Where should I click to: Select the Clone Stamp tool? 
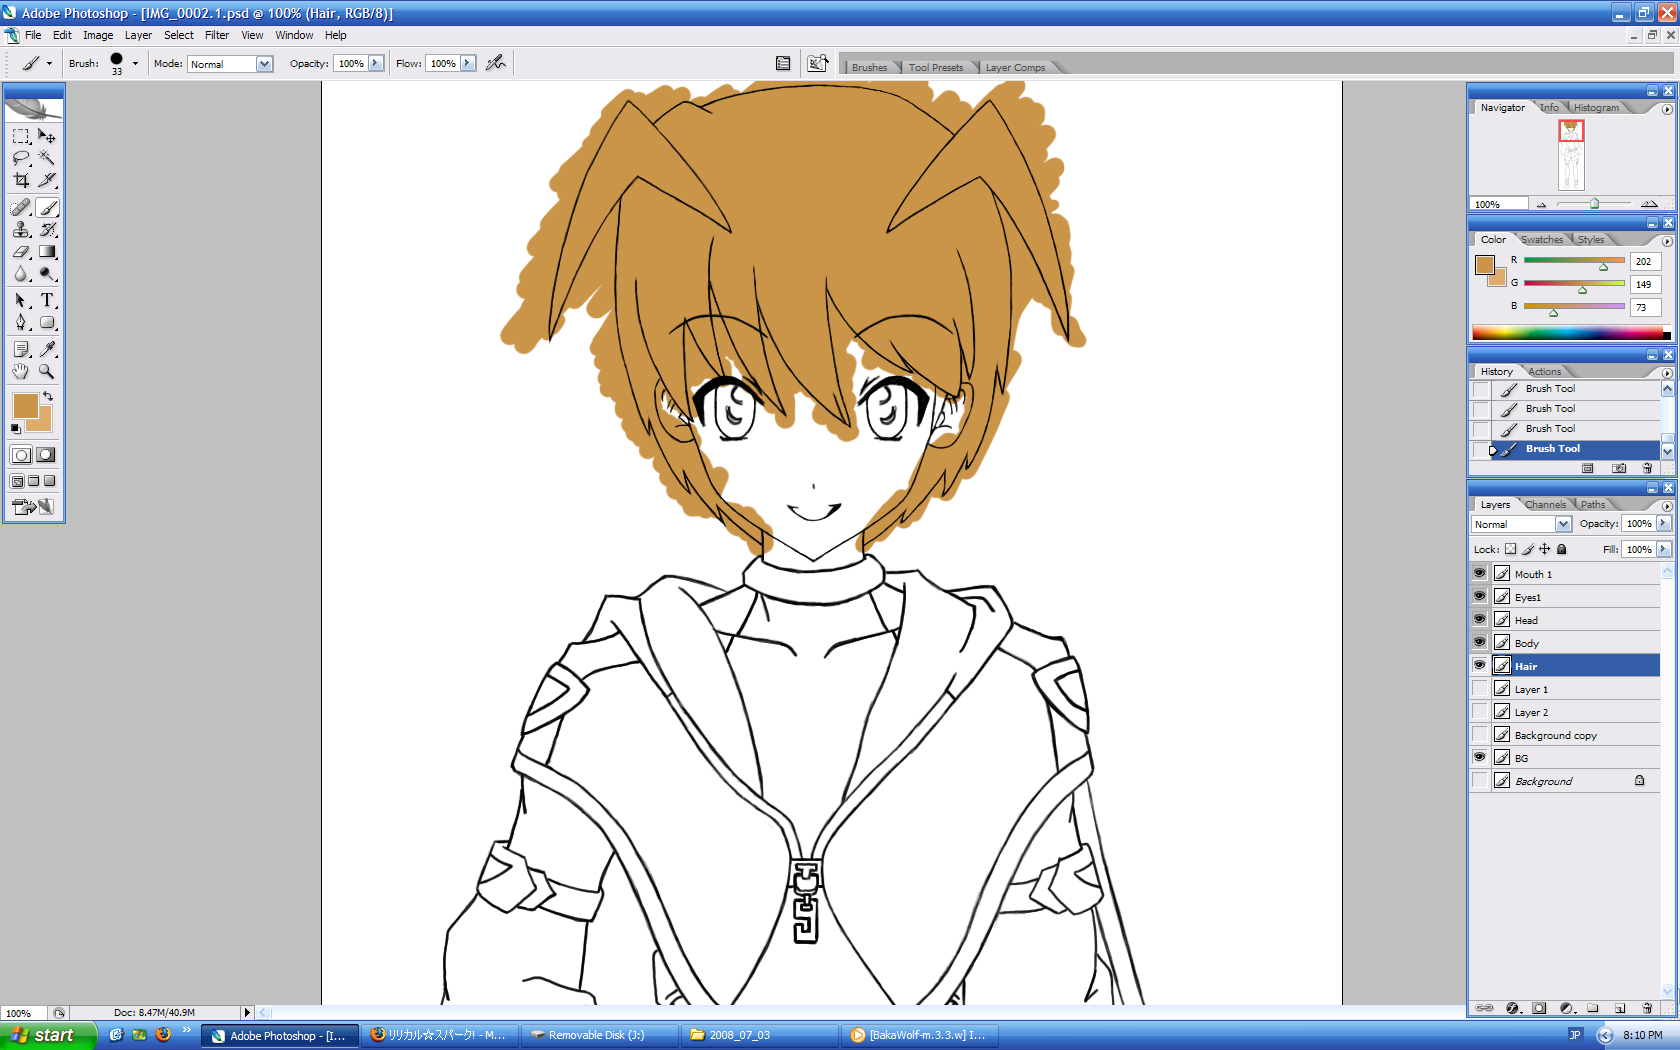point(21,230)
